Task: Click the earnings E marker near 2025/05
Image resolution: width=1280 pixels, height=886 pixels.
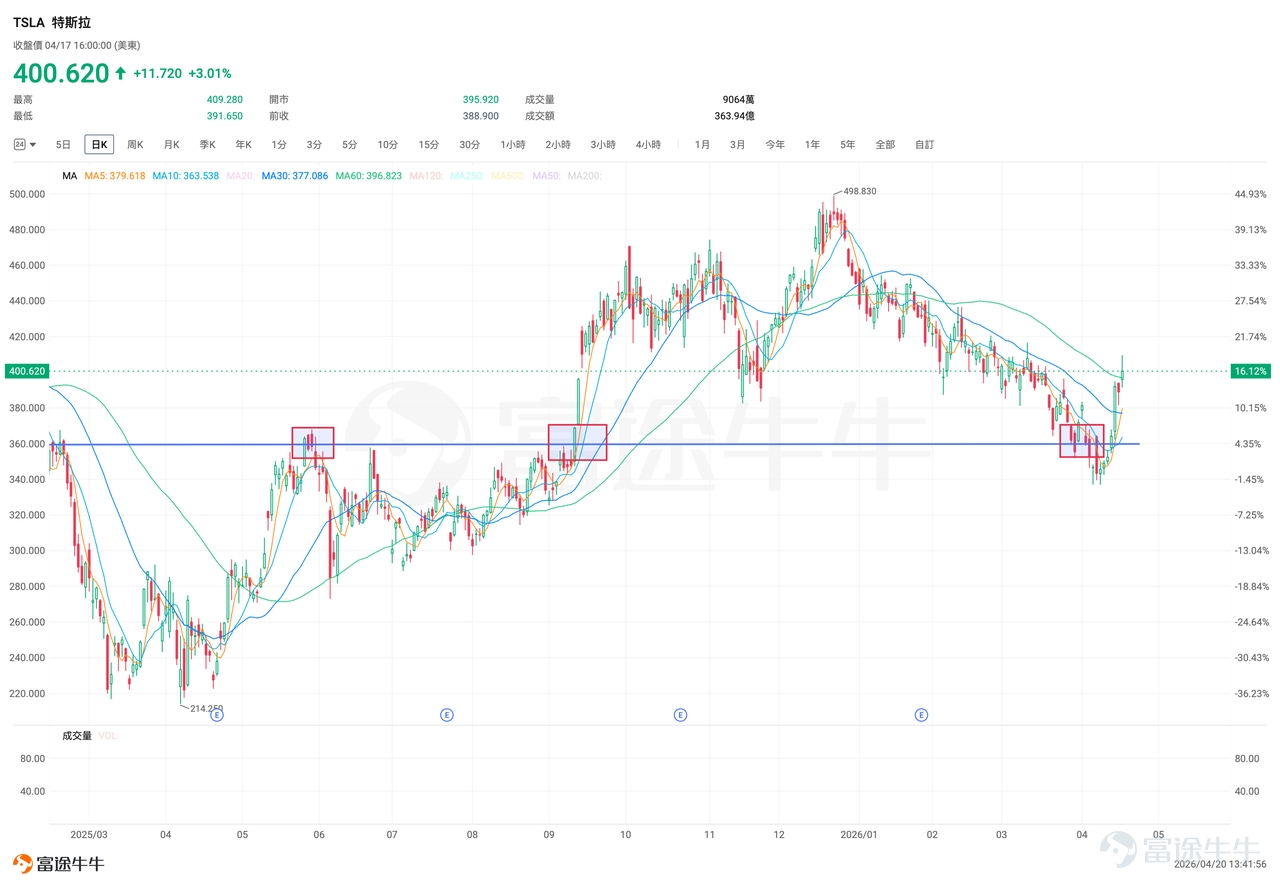Action: pos(217,715)
